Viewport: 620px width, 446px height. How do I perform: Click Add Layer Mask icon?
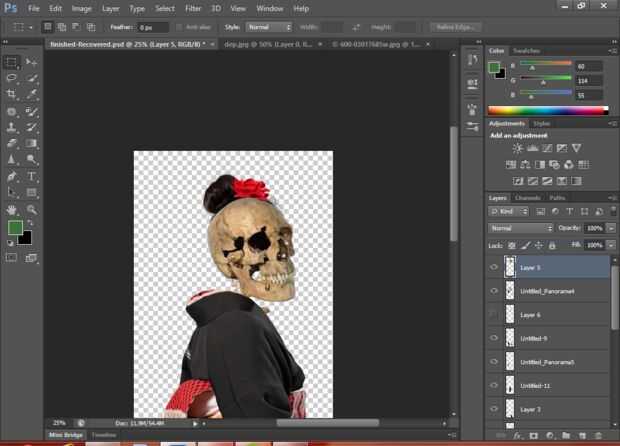click(x=534, y=436)
